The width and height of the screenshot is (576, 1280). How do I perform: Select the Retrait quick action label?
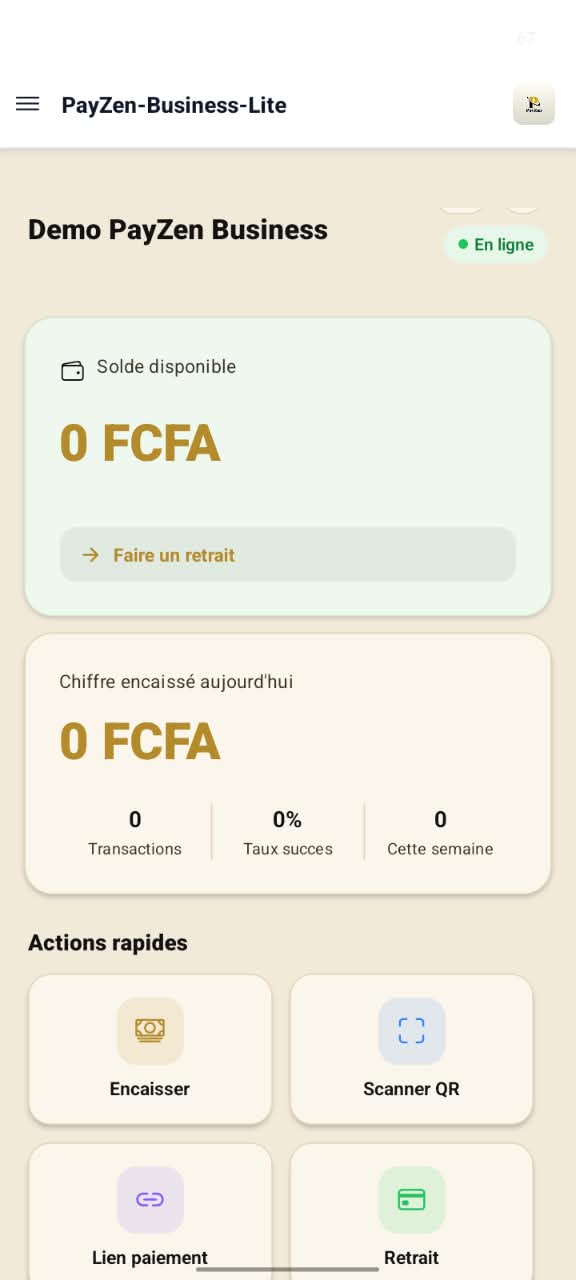click(x=411, y=1258)
